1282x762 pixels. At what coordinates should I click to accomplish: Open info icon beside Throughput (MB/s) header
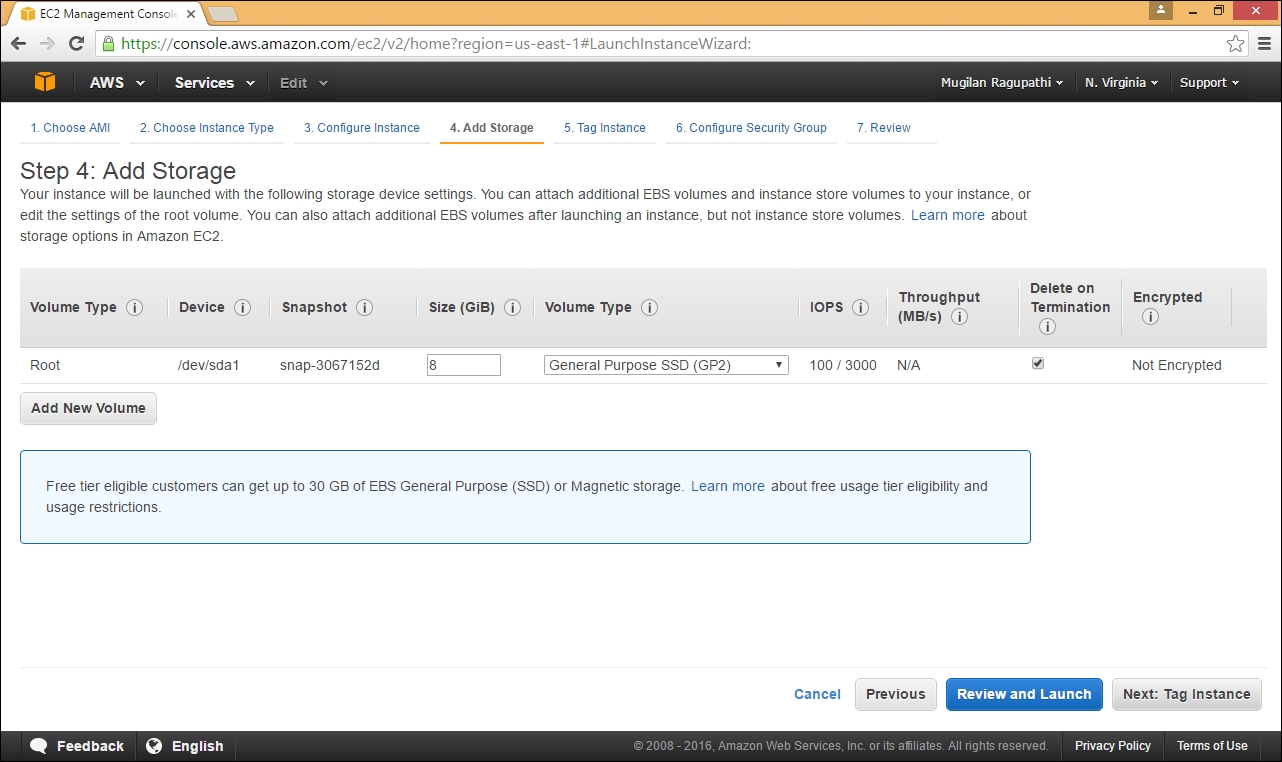coord(959,317)
